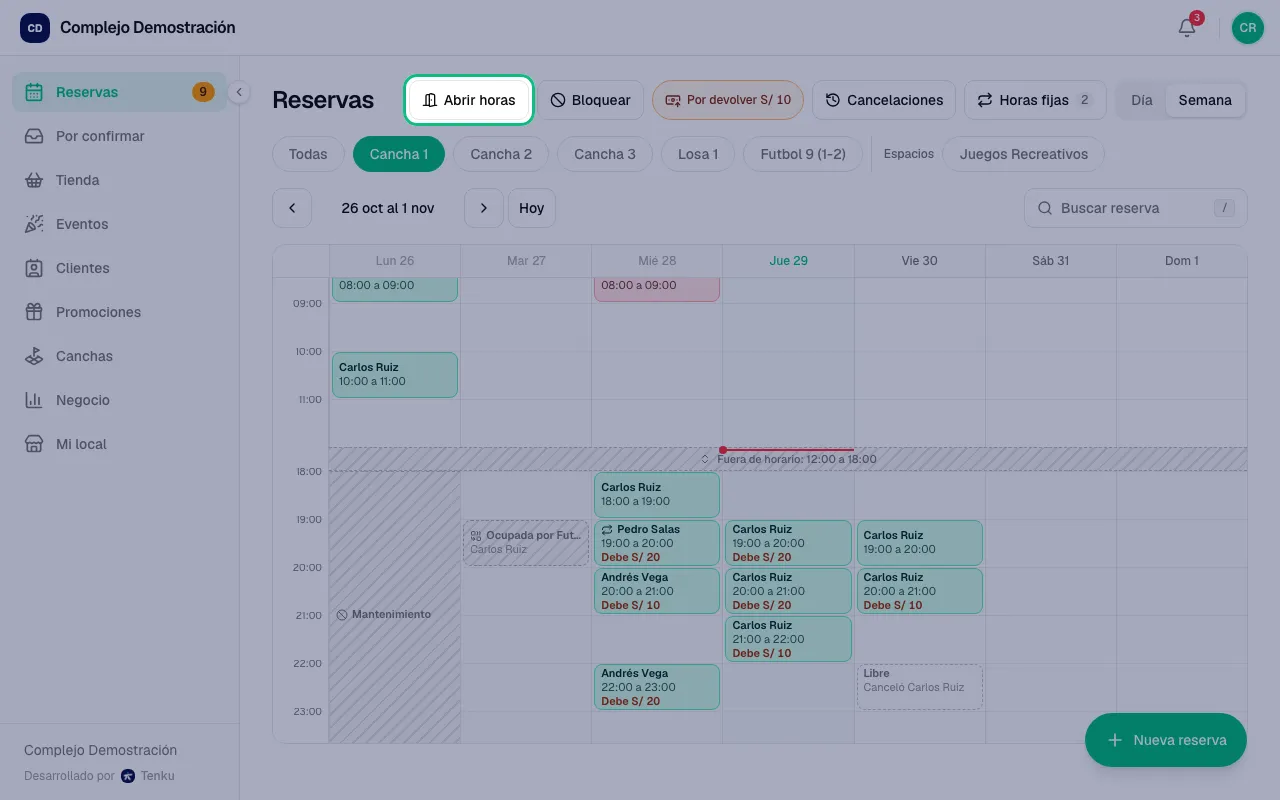Select the Futbol 9 (1-2) tab
This screenshot has width=1280, height=800.
pyautogui.click(x=803, y=154)
